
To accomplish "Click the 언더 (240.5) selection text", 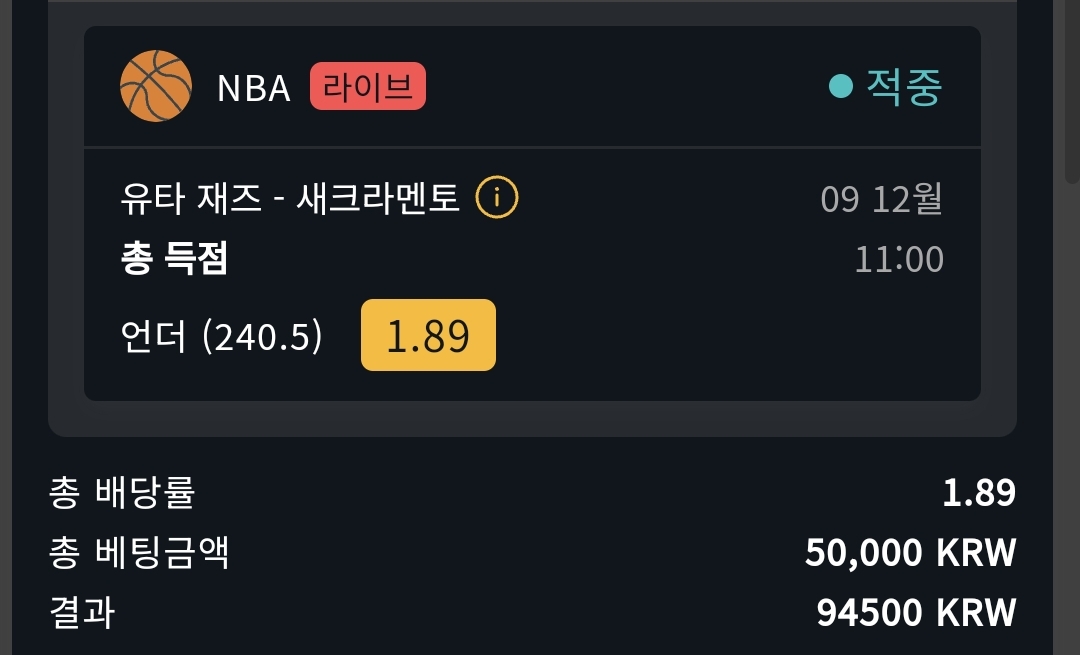I will 221,336.
